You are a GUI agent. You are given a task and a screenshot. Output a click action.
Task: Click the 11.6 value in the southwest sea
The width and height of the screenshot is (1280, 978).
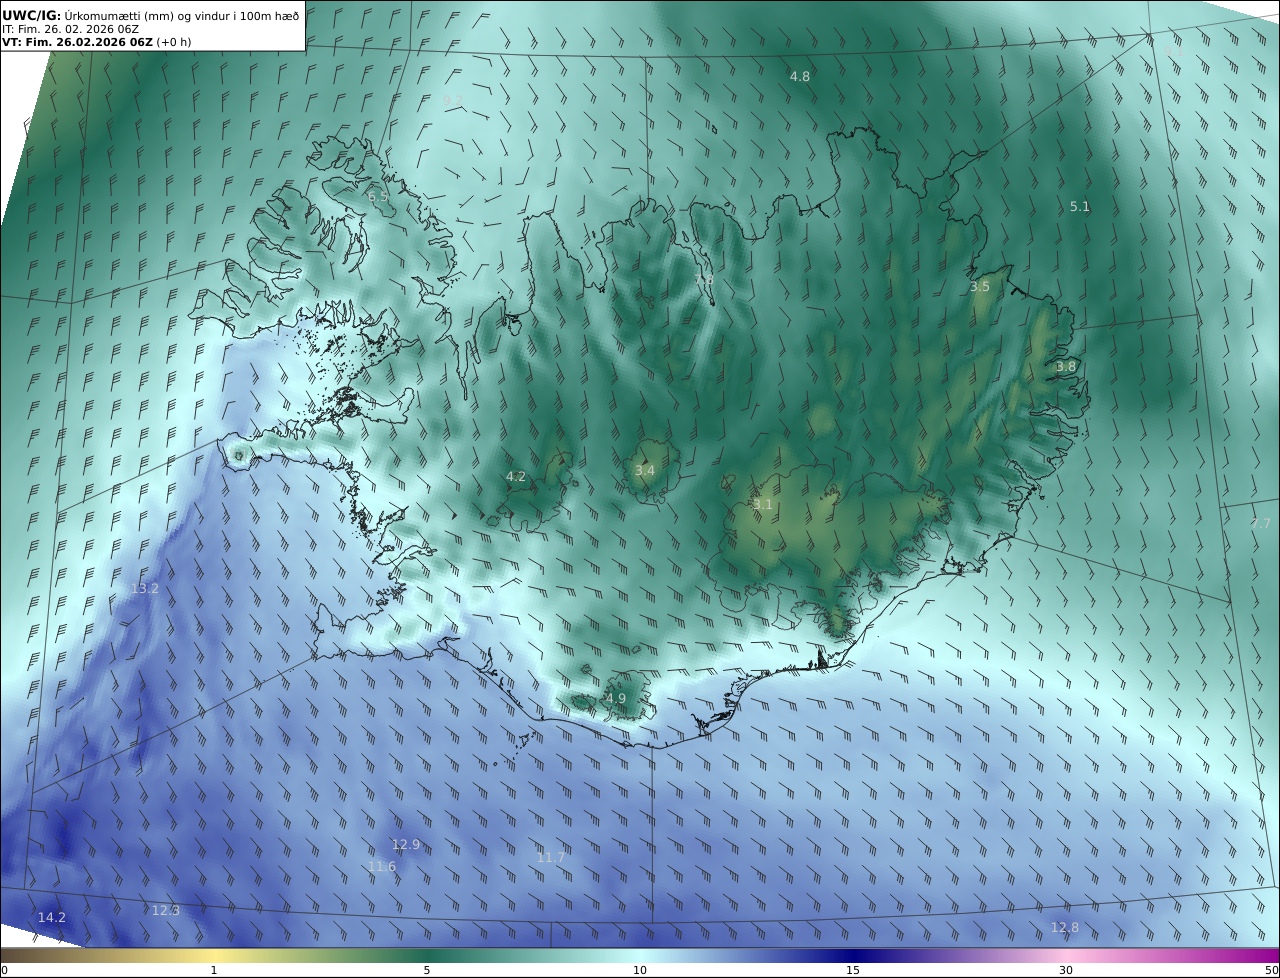382,867
